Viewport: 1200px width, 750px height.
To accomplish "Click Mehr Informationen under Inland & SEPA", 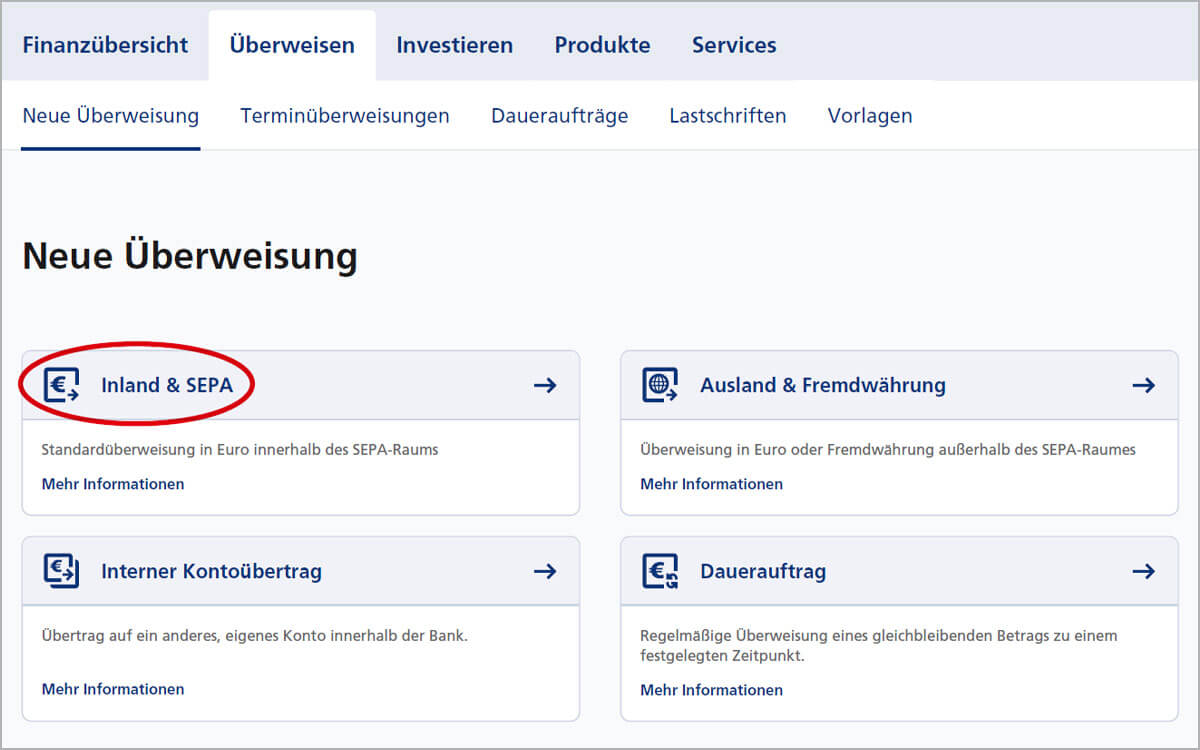I will (x=112, y=483).
